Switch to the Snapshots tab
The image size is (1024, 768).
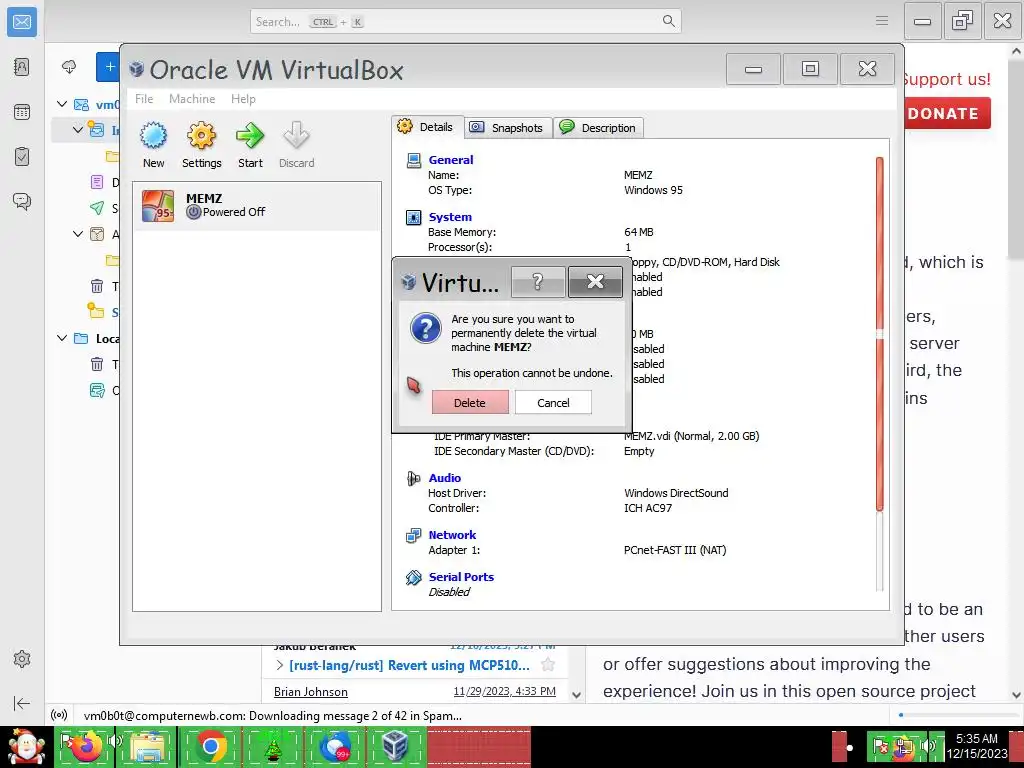coord(508,127)
